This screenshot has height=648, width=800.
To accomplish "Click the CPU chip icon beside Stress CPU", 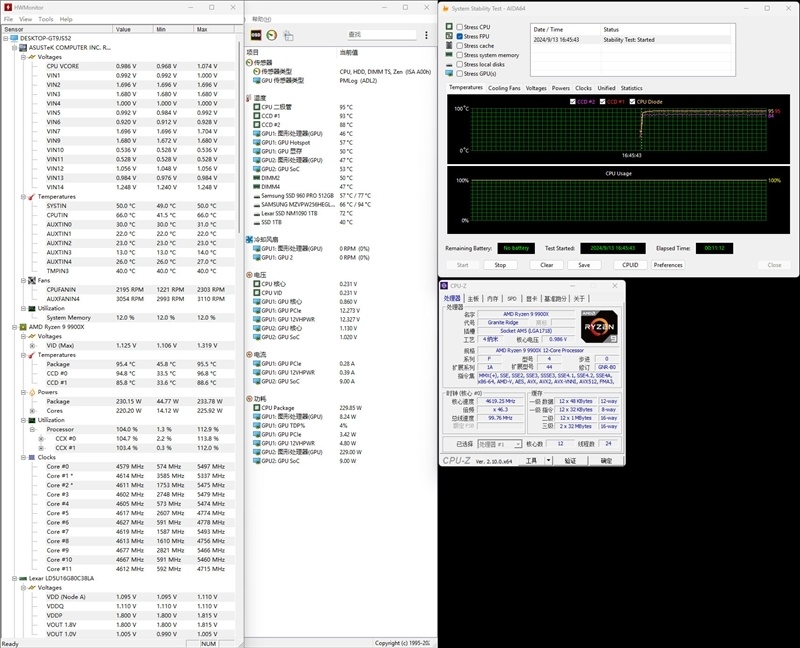I will (449, 27).
